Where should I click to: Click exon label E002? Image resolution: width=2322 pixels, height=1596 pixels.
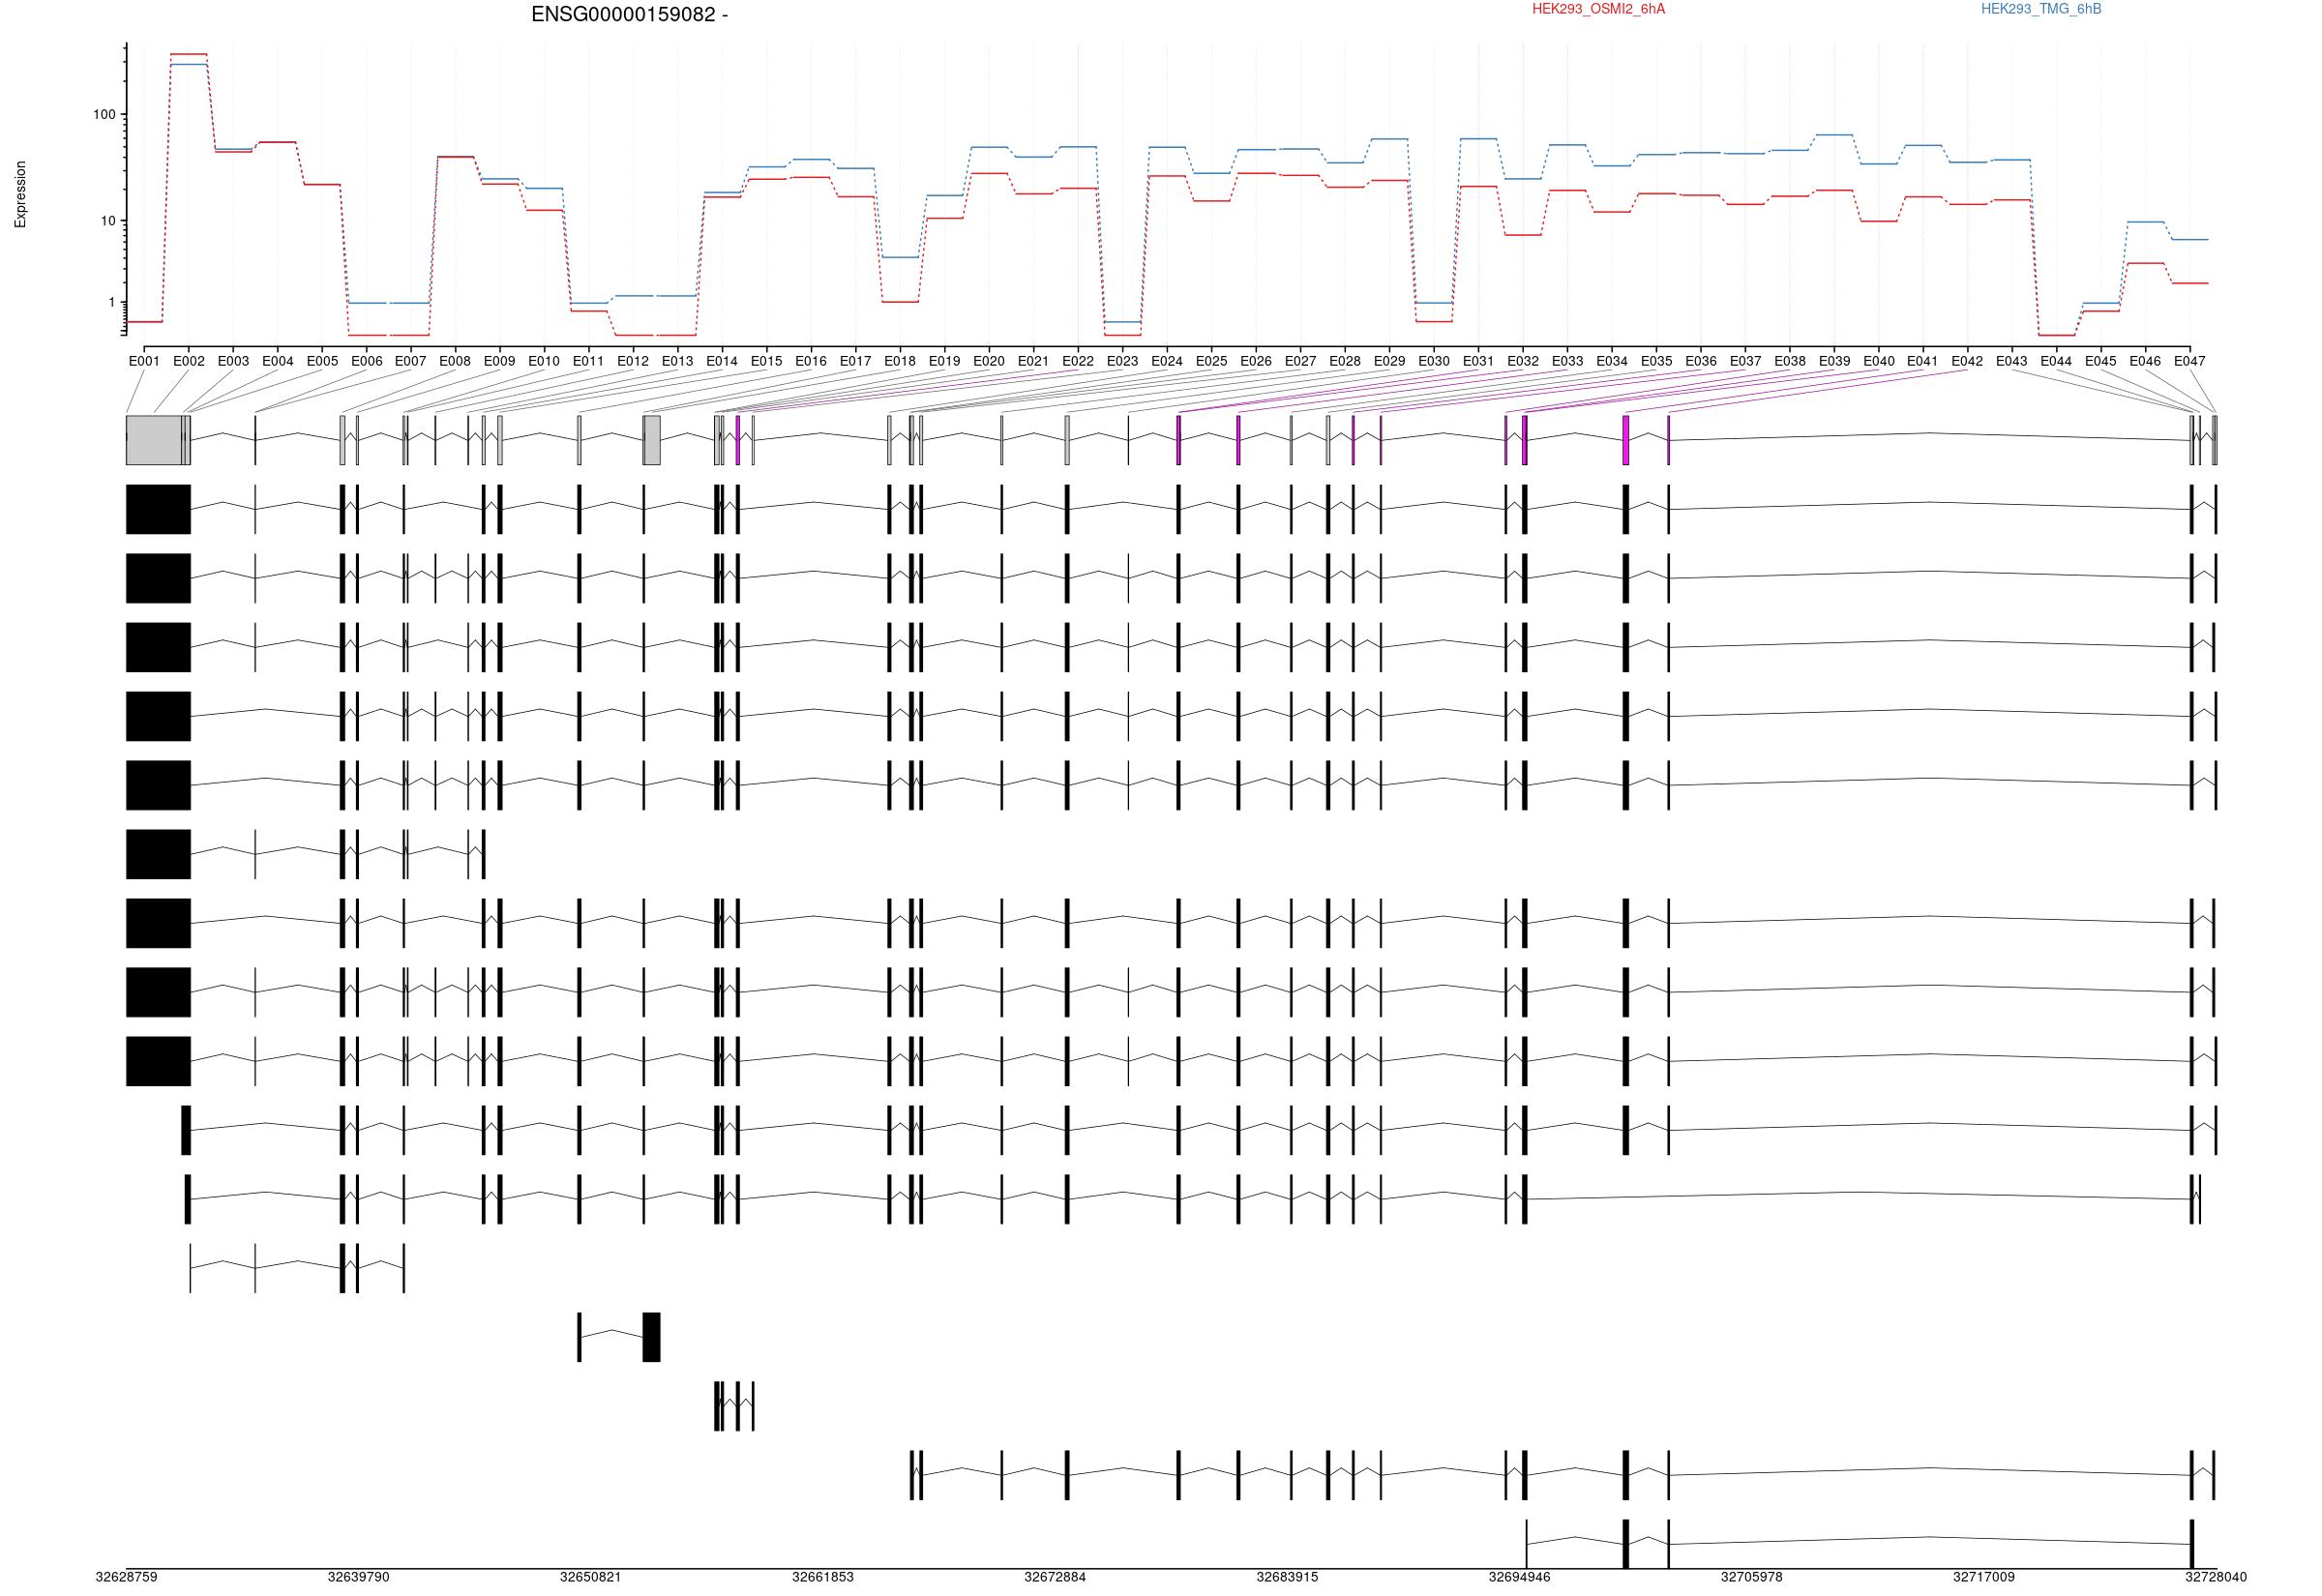(189, 361)
